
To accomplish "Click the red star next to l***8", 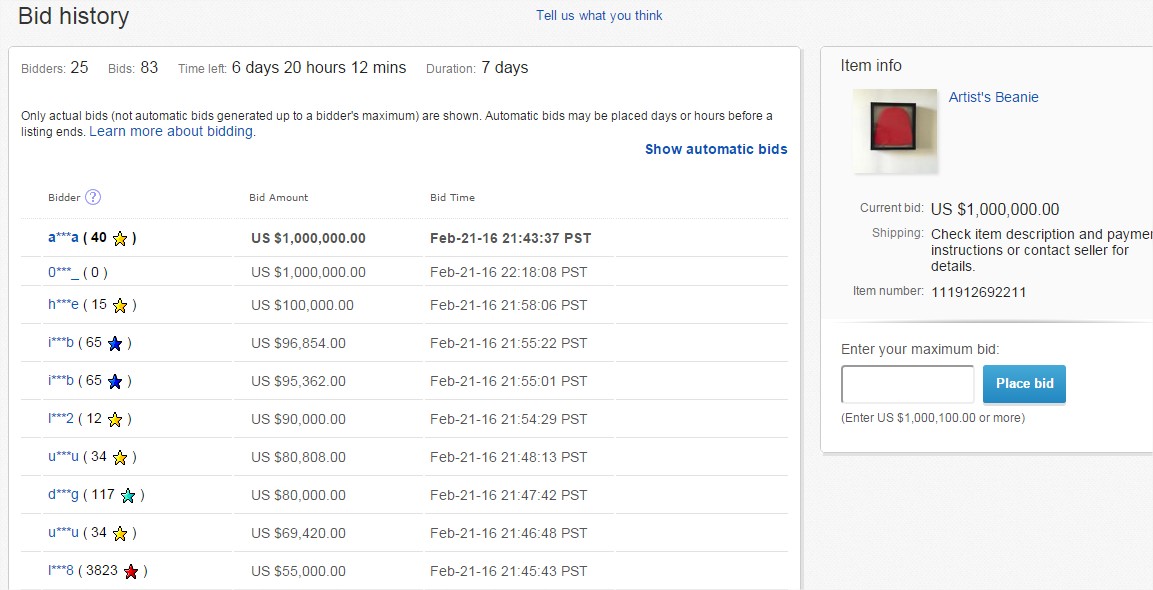I will point(131,571).
